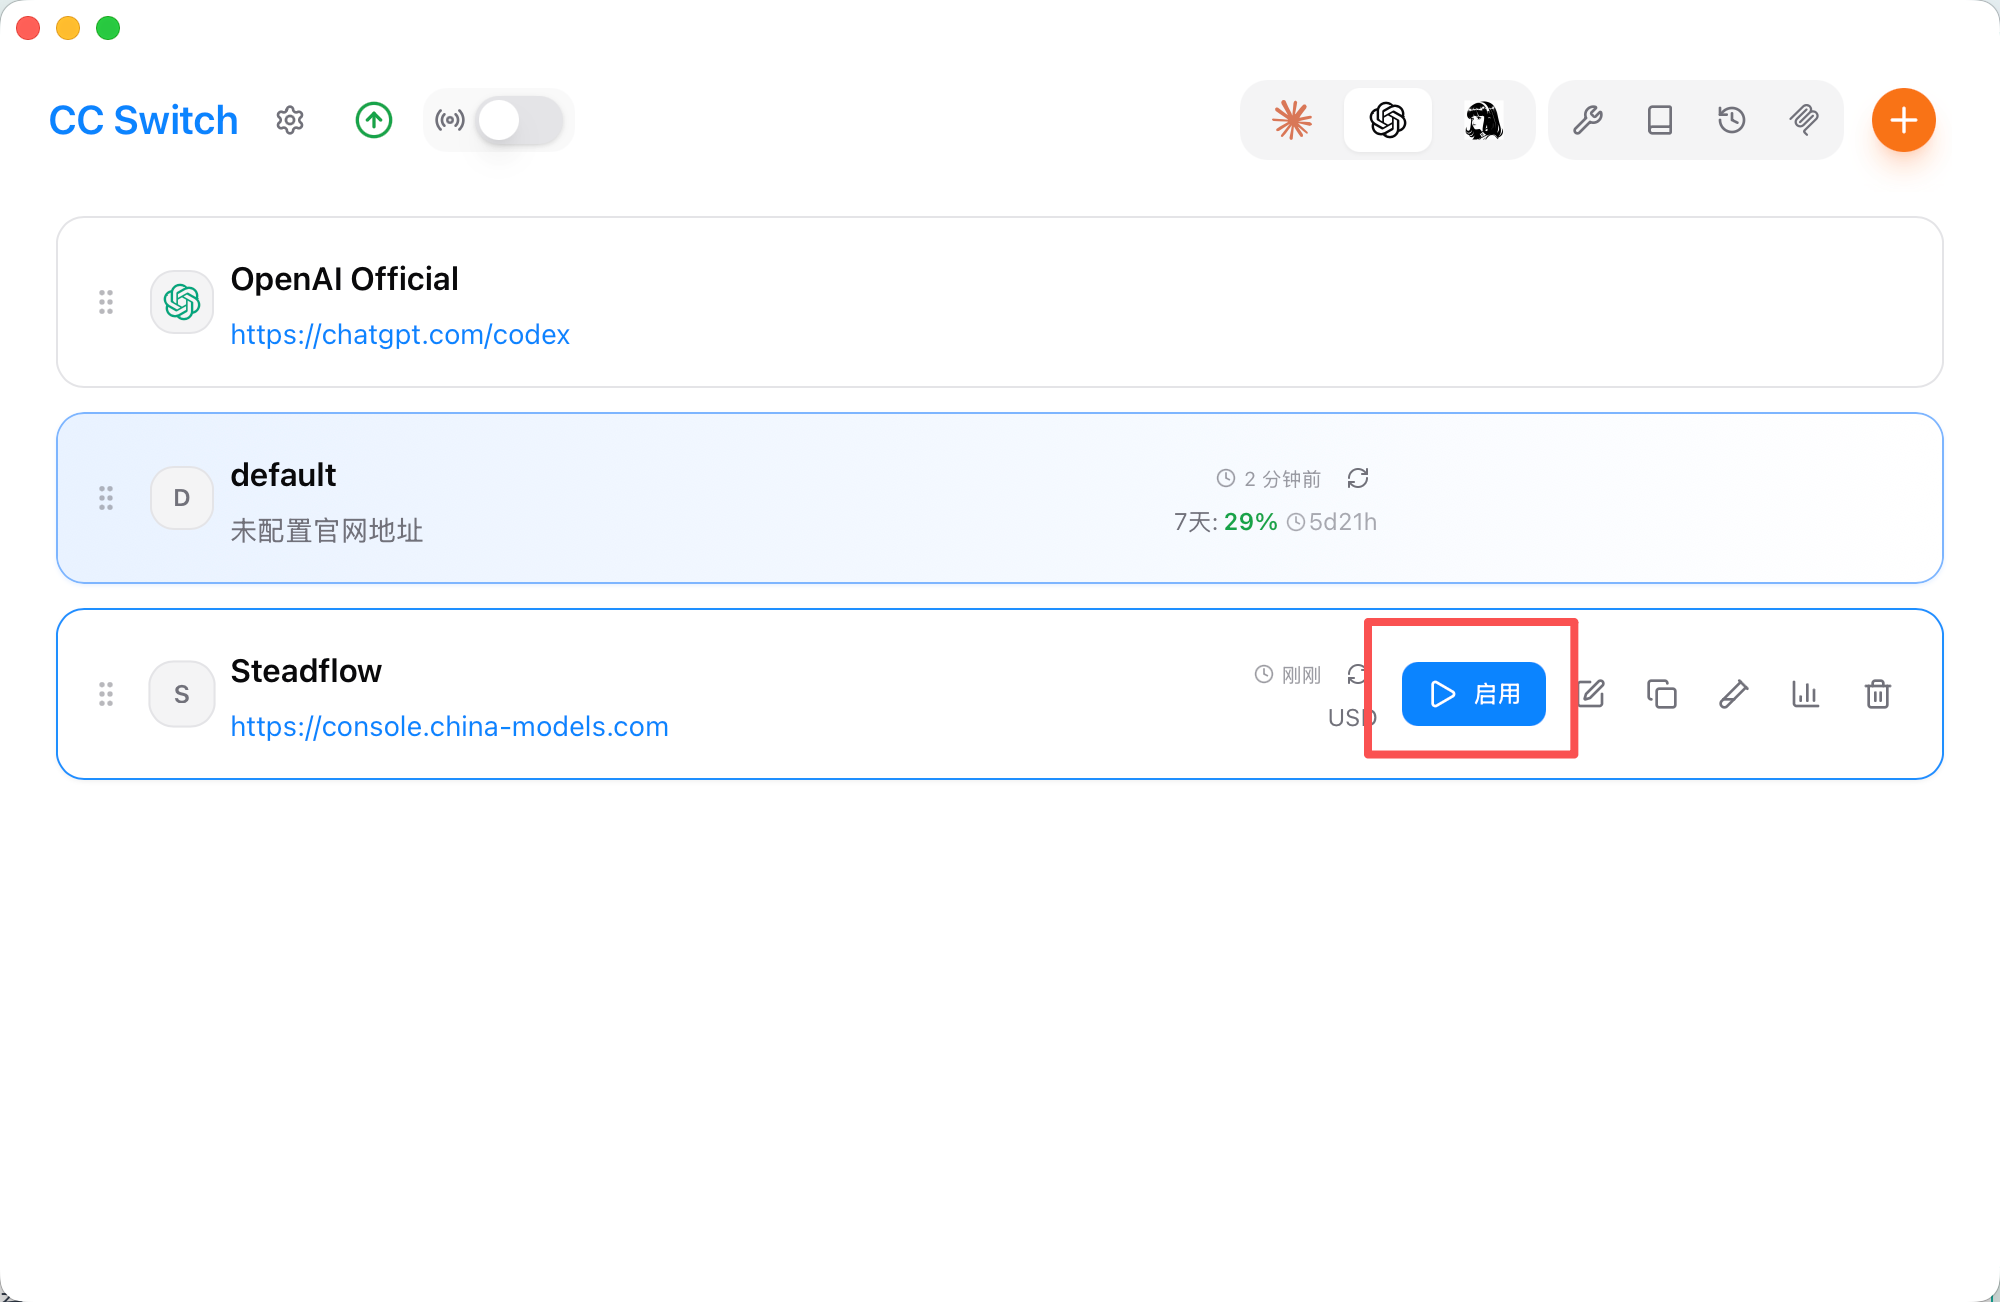Open the chatgpt.com/codex link
2000x1302 pixels.
click(x=400, y=334)
